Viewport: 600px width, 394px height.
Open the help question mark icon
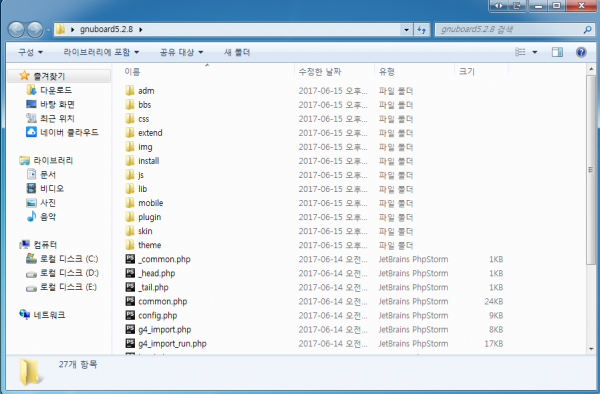pyautogui.click(x=581, y=52)
